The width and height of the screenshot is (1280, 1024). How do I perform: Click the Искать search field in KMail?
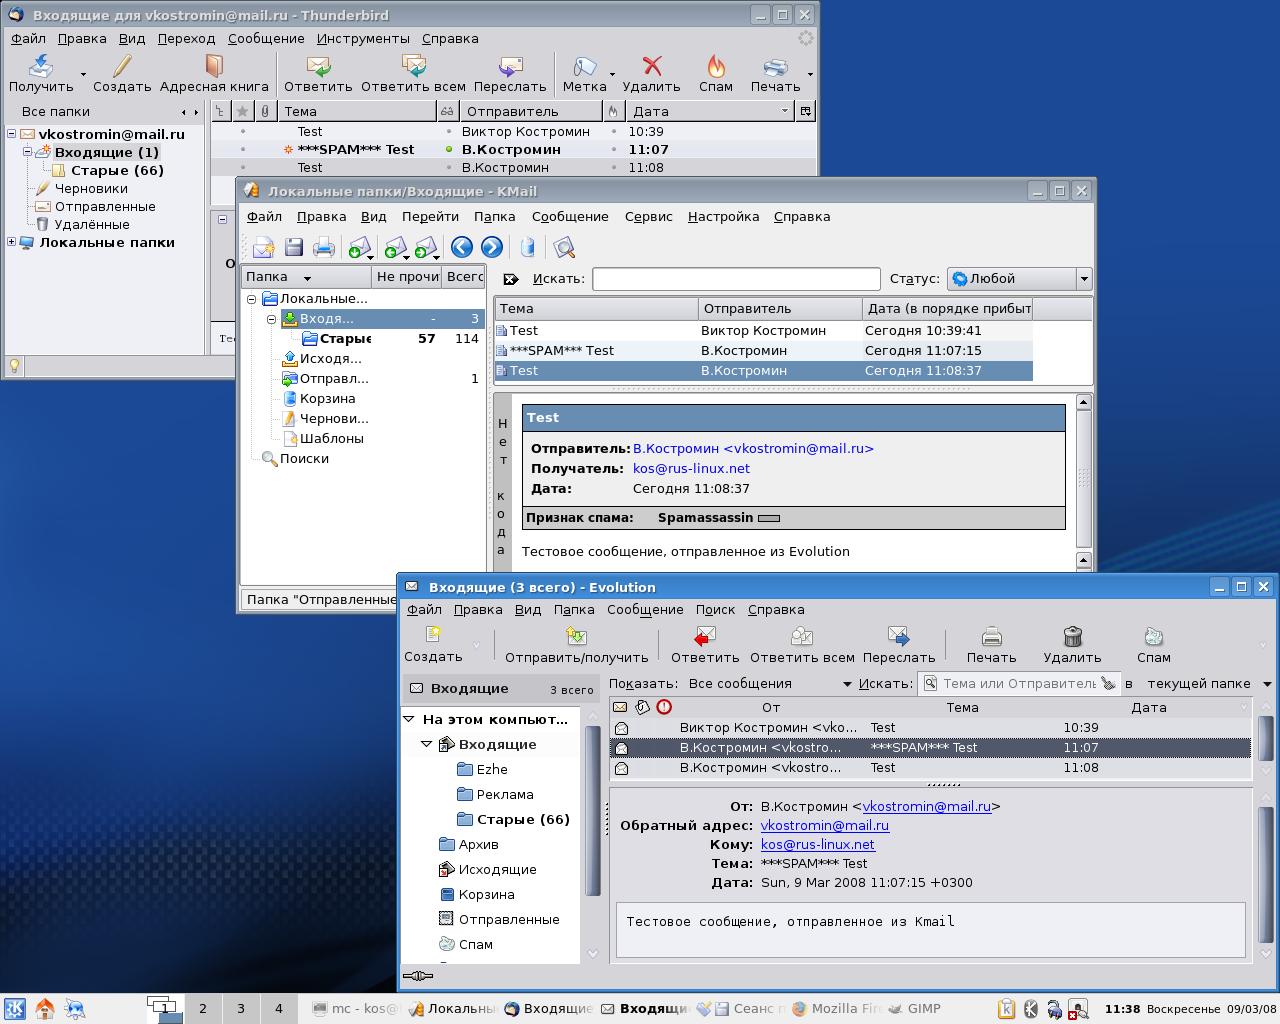point(736,279)
